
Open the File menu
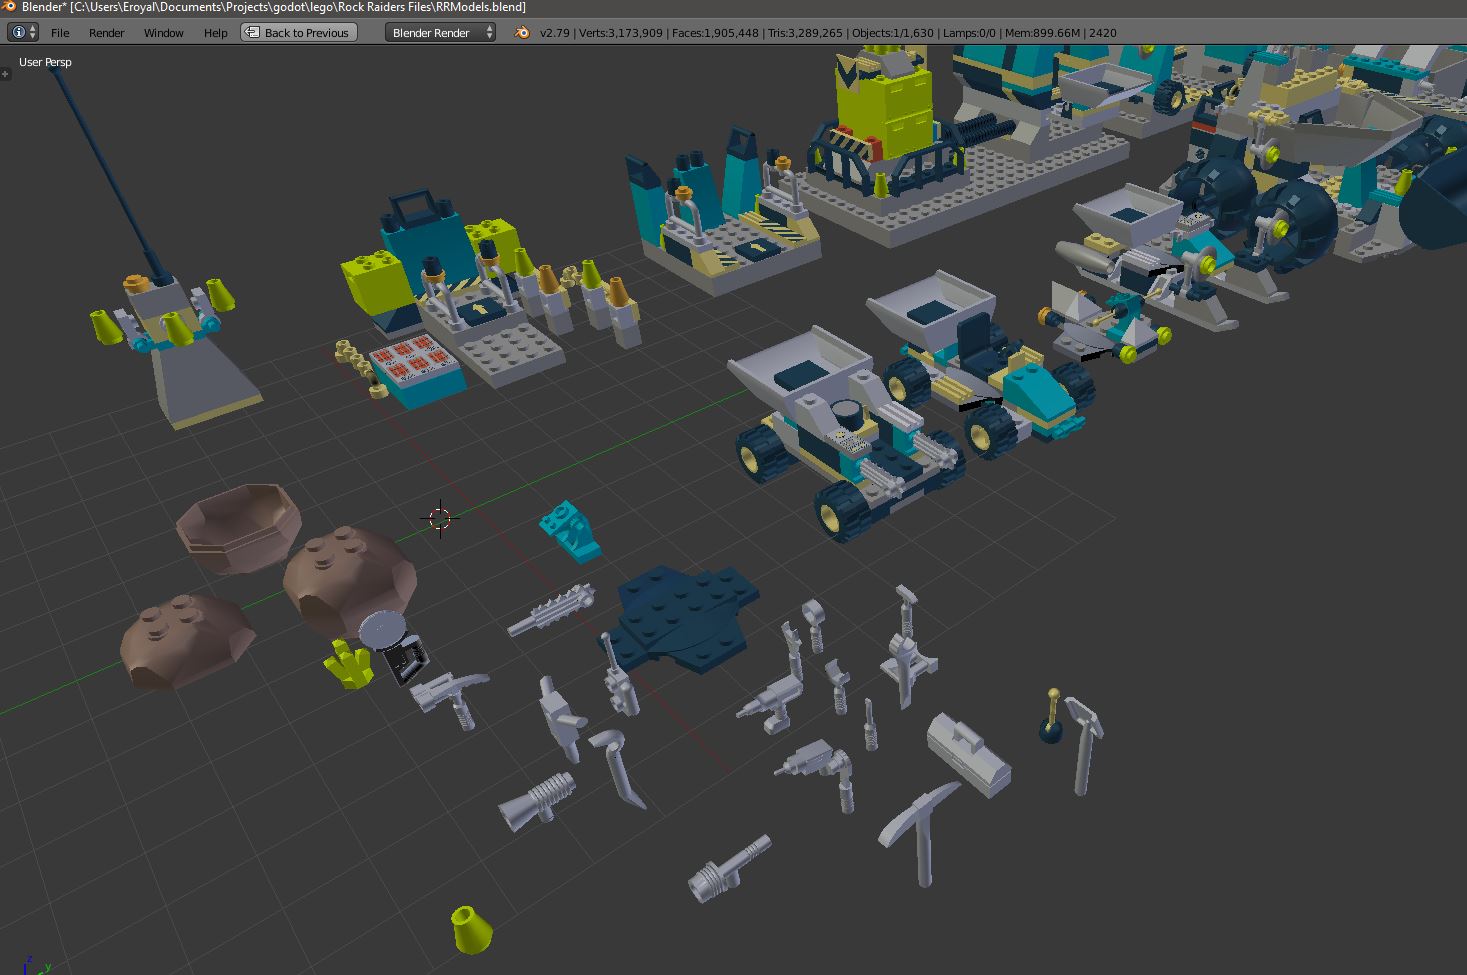tap(60, 33)
